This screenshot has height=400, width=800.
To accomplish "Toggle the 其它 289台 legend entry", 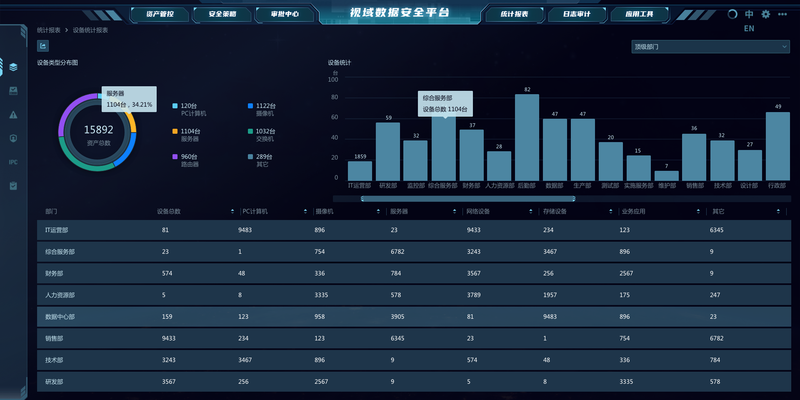I will pos(260,160).
